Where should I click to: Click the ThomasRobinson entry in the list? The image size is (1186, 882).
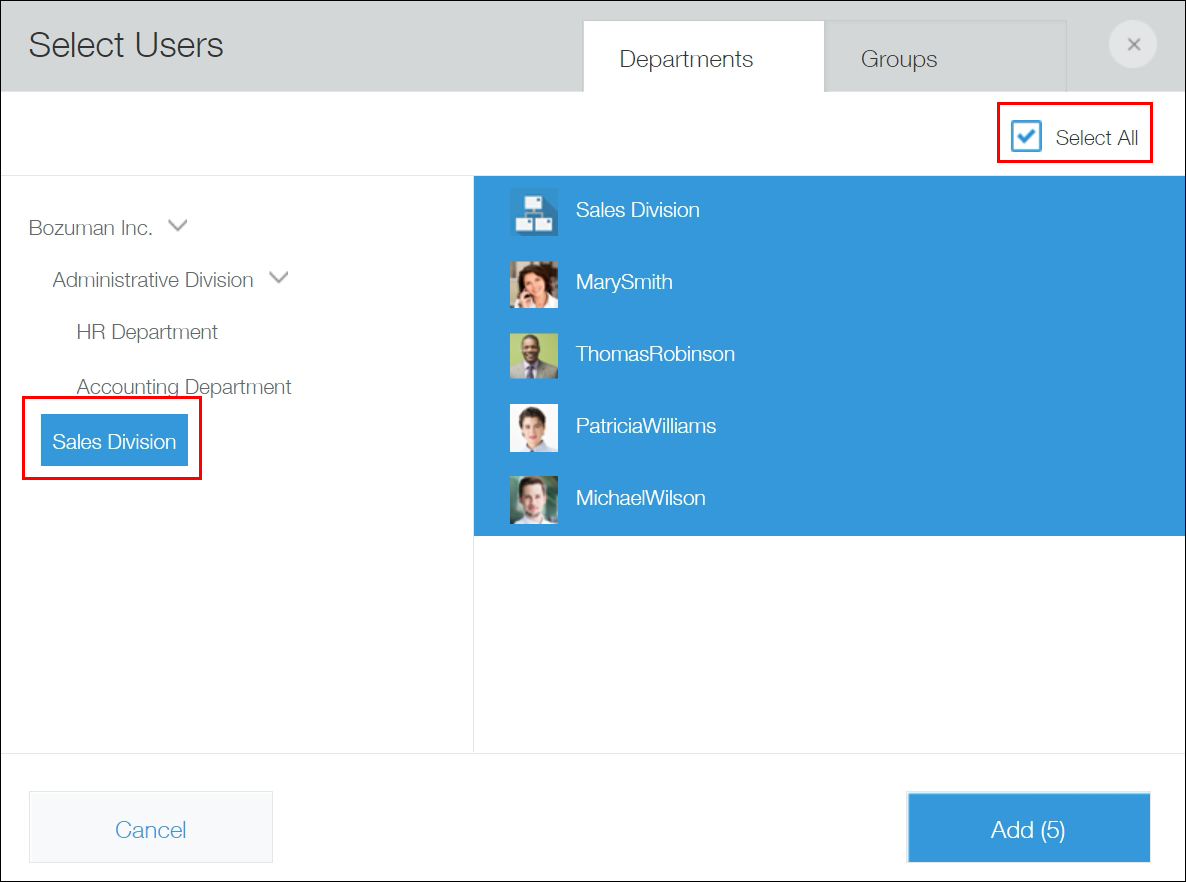coord(655,356)
